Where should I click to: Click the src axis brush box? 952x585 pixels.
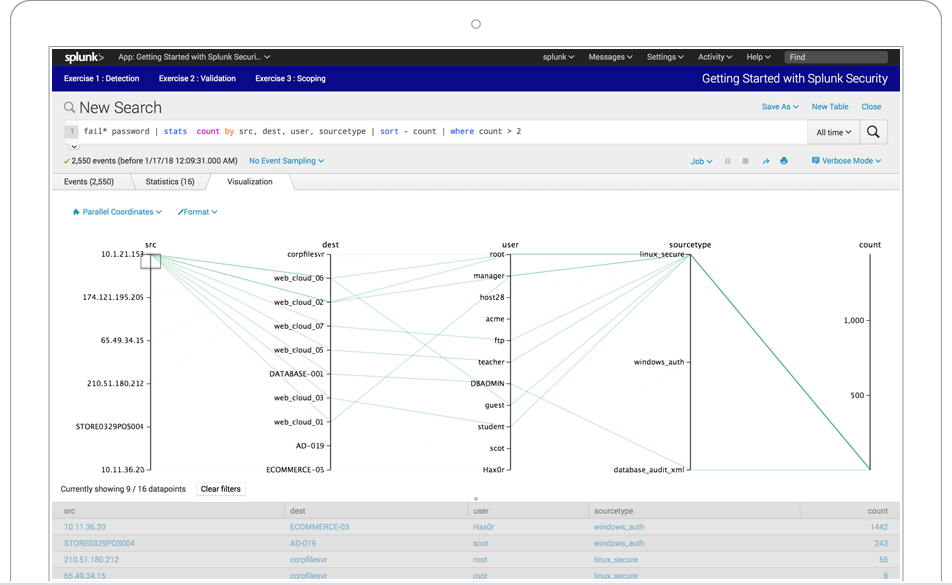click(x=151, y=262)
